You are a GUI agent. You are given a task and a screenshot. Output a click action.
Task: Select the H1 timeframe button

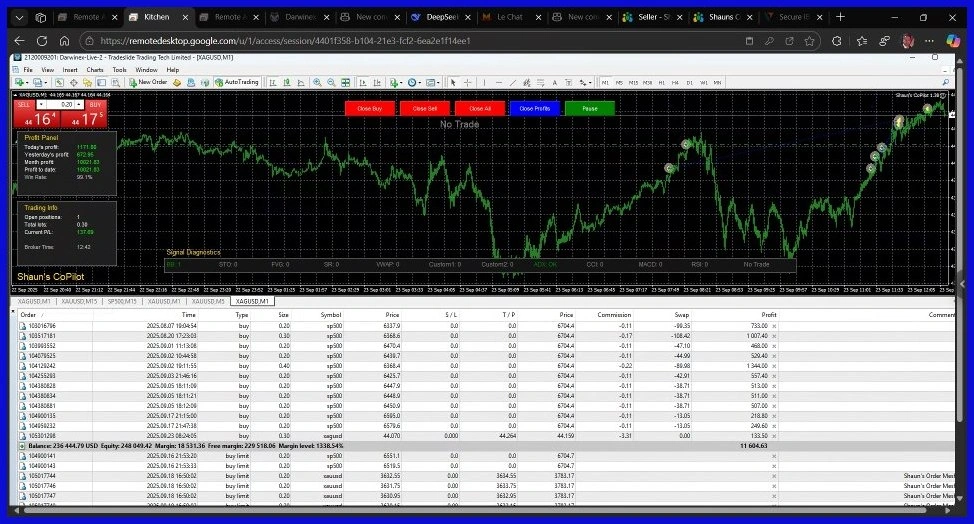pyautogui.click(x=662, y=82)
